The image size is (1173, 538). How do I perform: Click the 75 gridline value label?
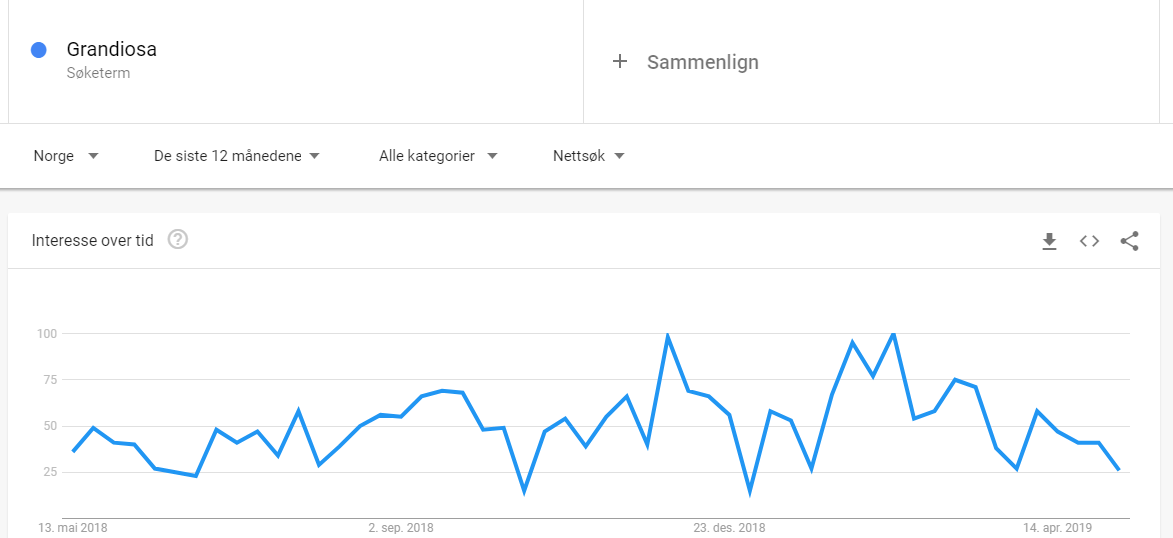49,379
